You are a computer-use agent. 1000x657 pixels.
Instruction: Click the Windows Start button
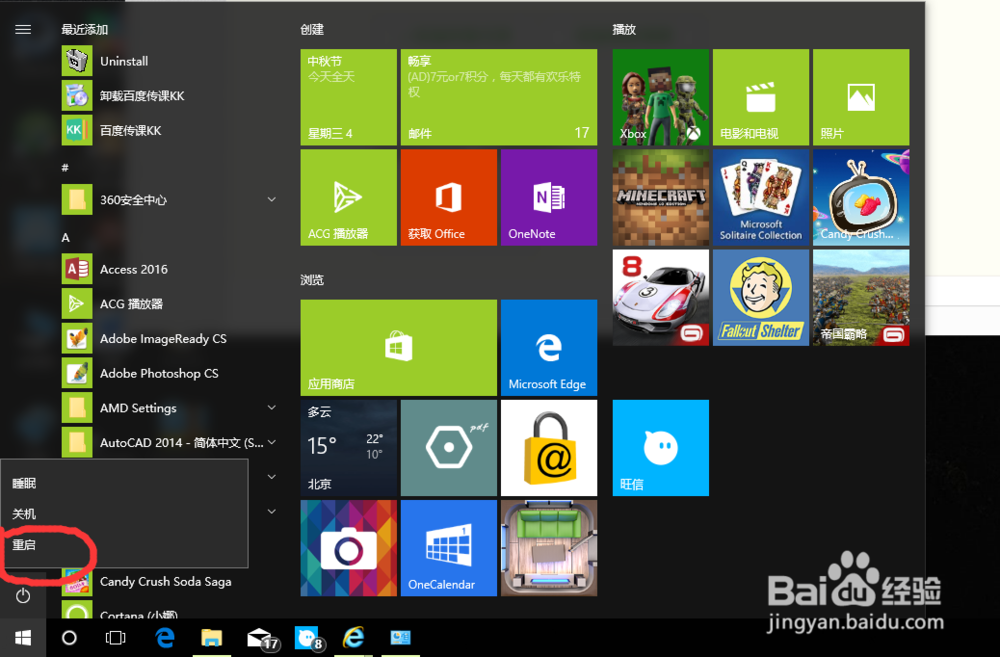(23, 638)
